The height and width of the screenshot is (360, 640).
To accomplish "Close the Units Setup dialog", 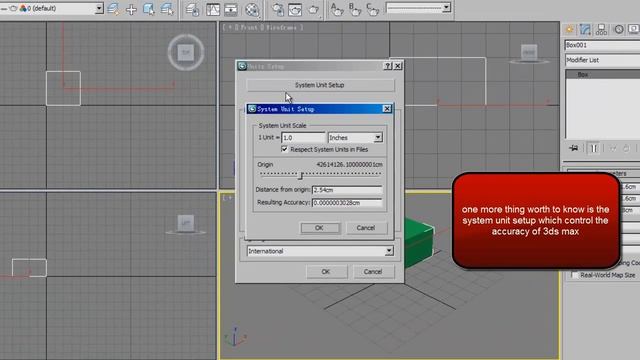I will pyautogui.click(x=398, y=66).
